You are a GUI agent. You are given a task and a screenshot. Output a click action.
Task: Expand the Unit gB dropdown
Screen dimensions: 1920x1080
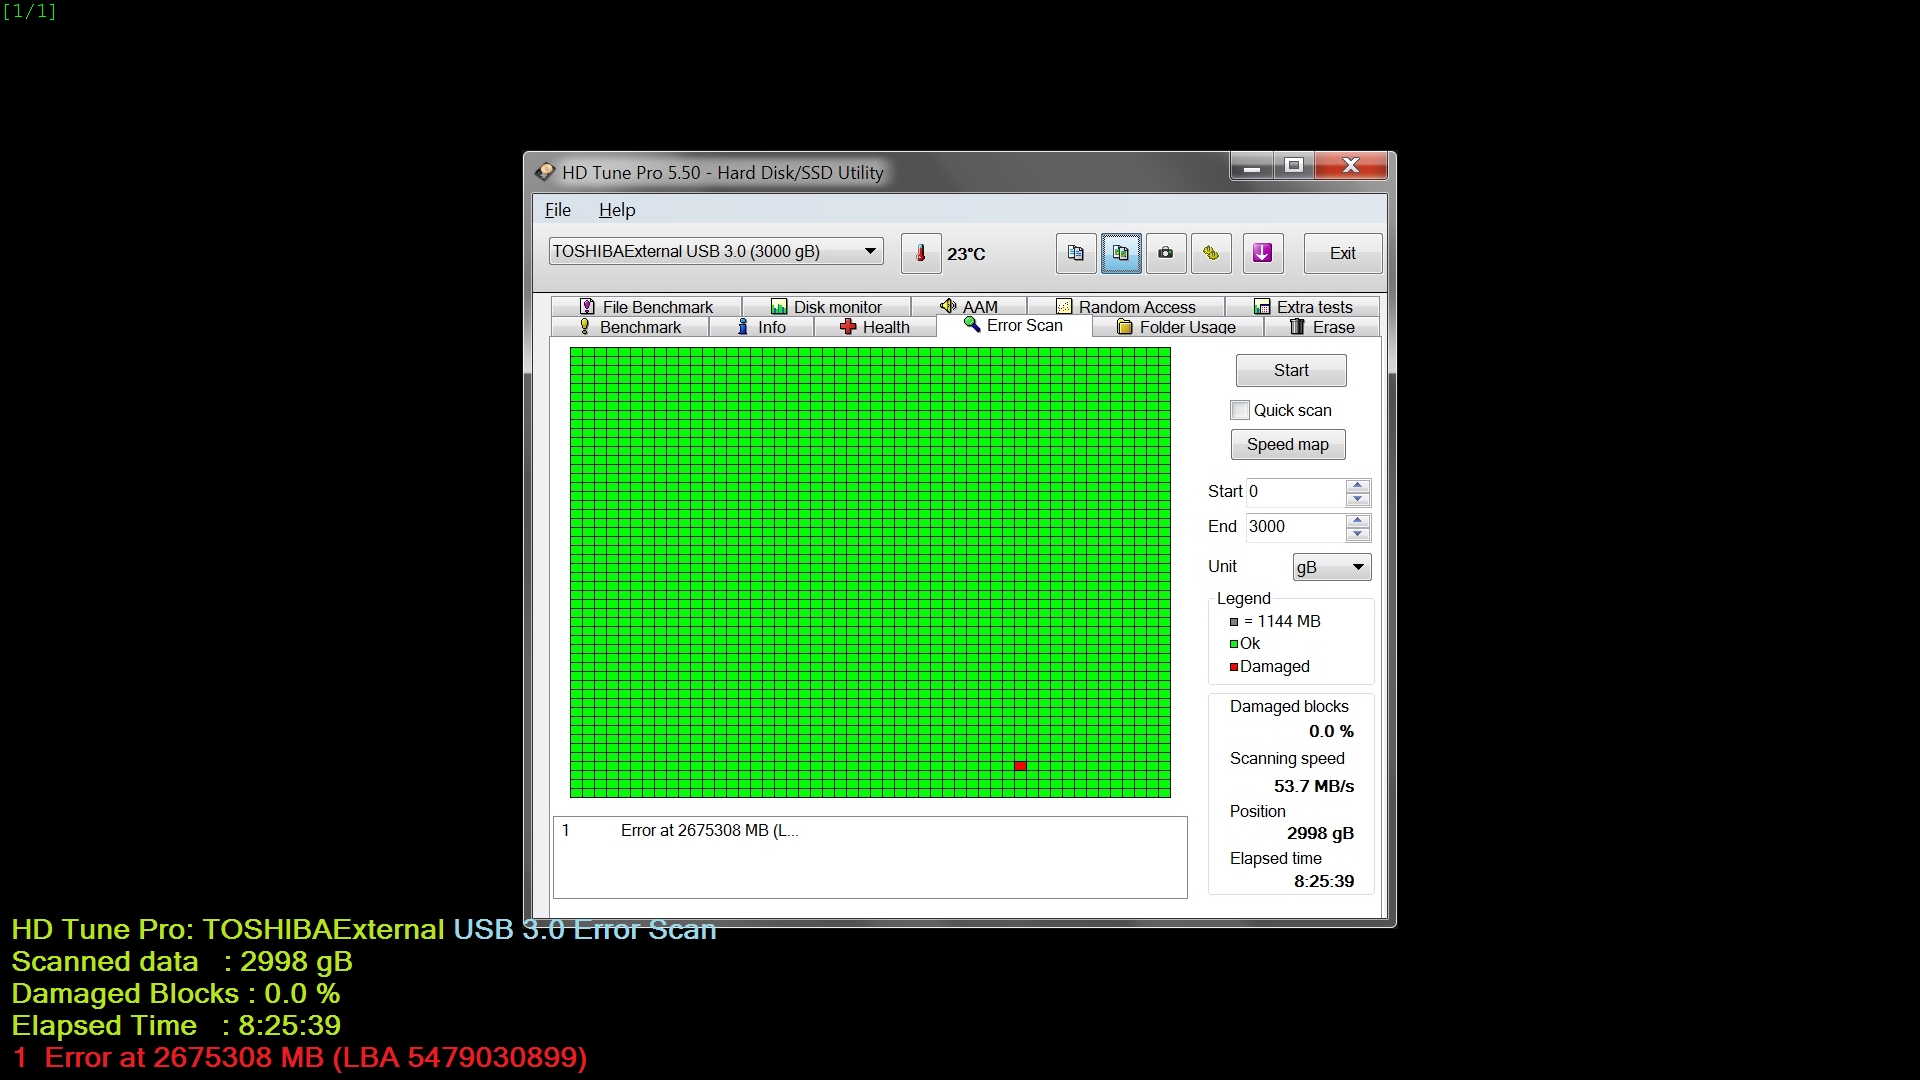pyautogui.click(x=1357, y=567)
